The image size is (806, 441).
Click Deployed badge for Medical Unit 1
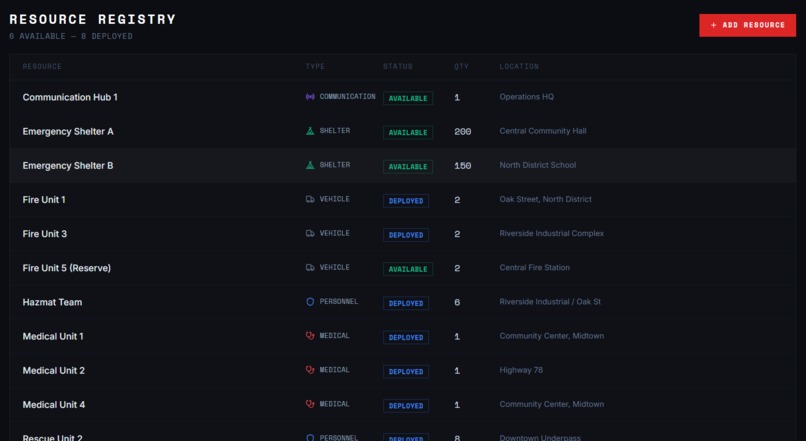click(406, 337)
